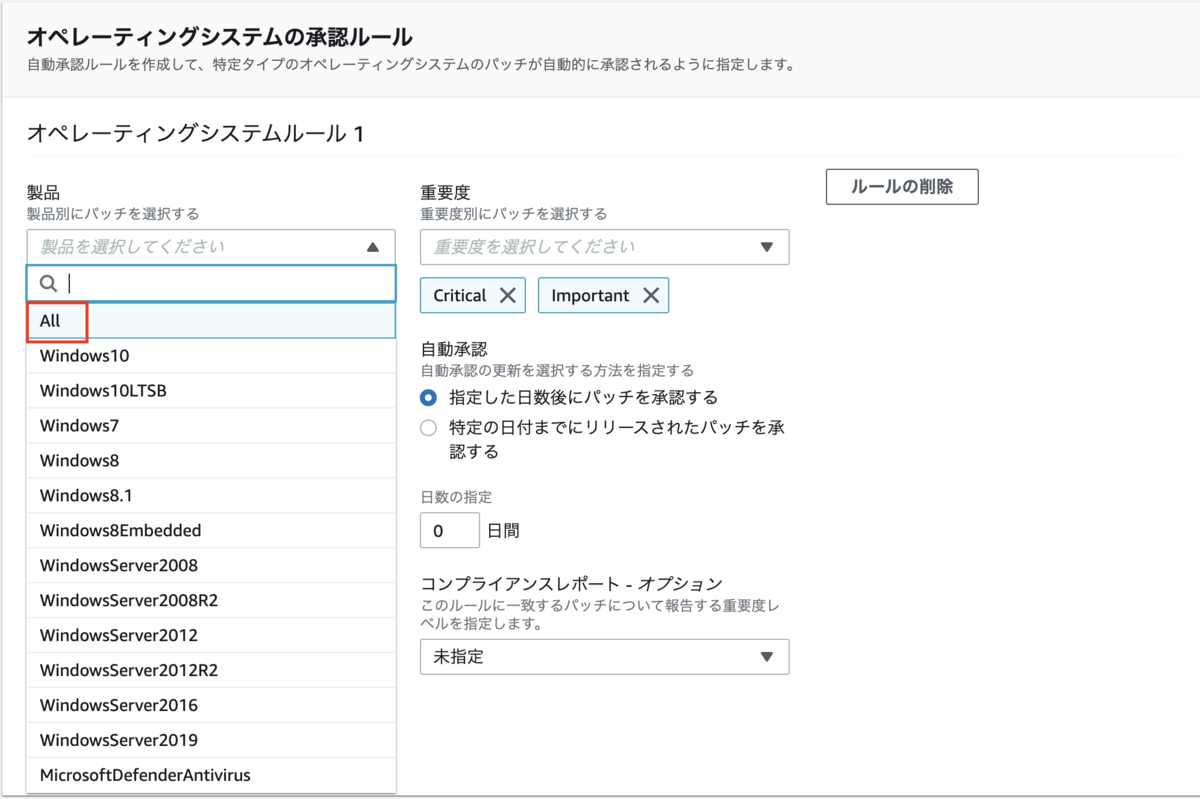Collapse the product dropdown arrow
This screenshot has width=1200, height=799.
point(373,247)
